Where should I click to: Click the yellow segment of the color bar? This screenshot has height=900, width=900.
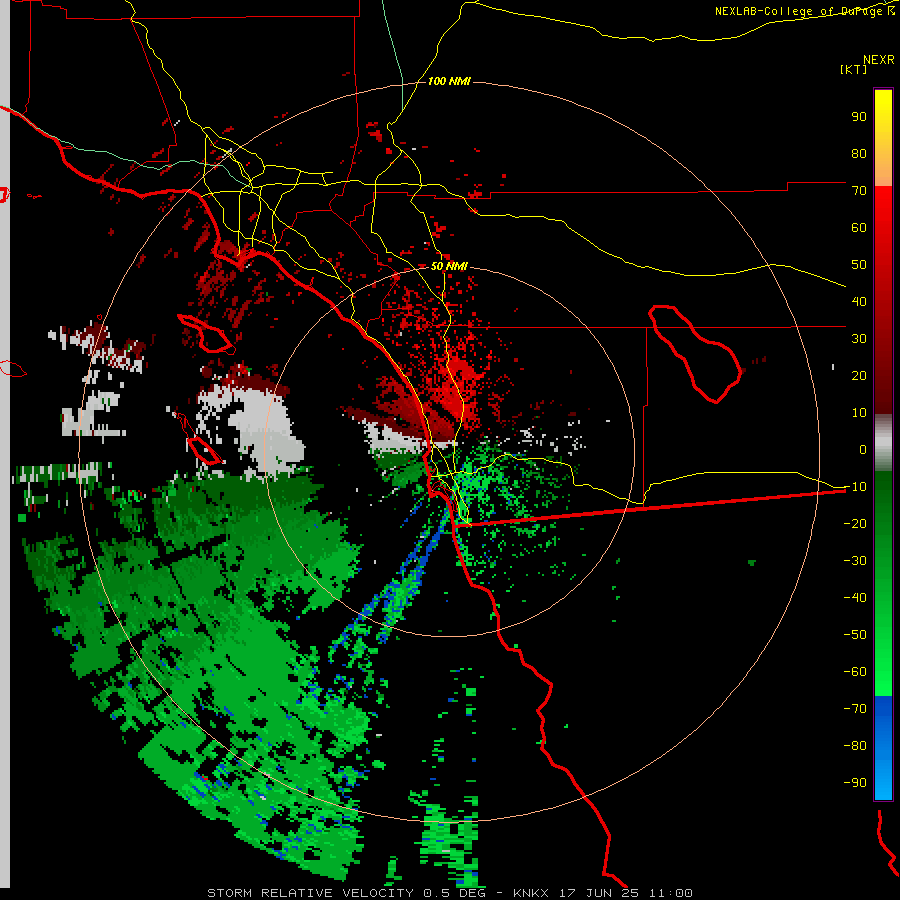(x=883, y=138)
